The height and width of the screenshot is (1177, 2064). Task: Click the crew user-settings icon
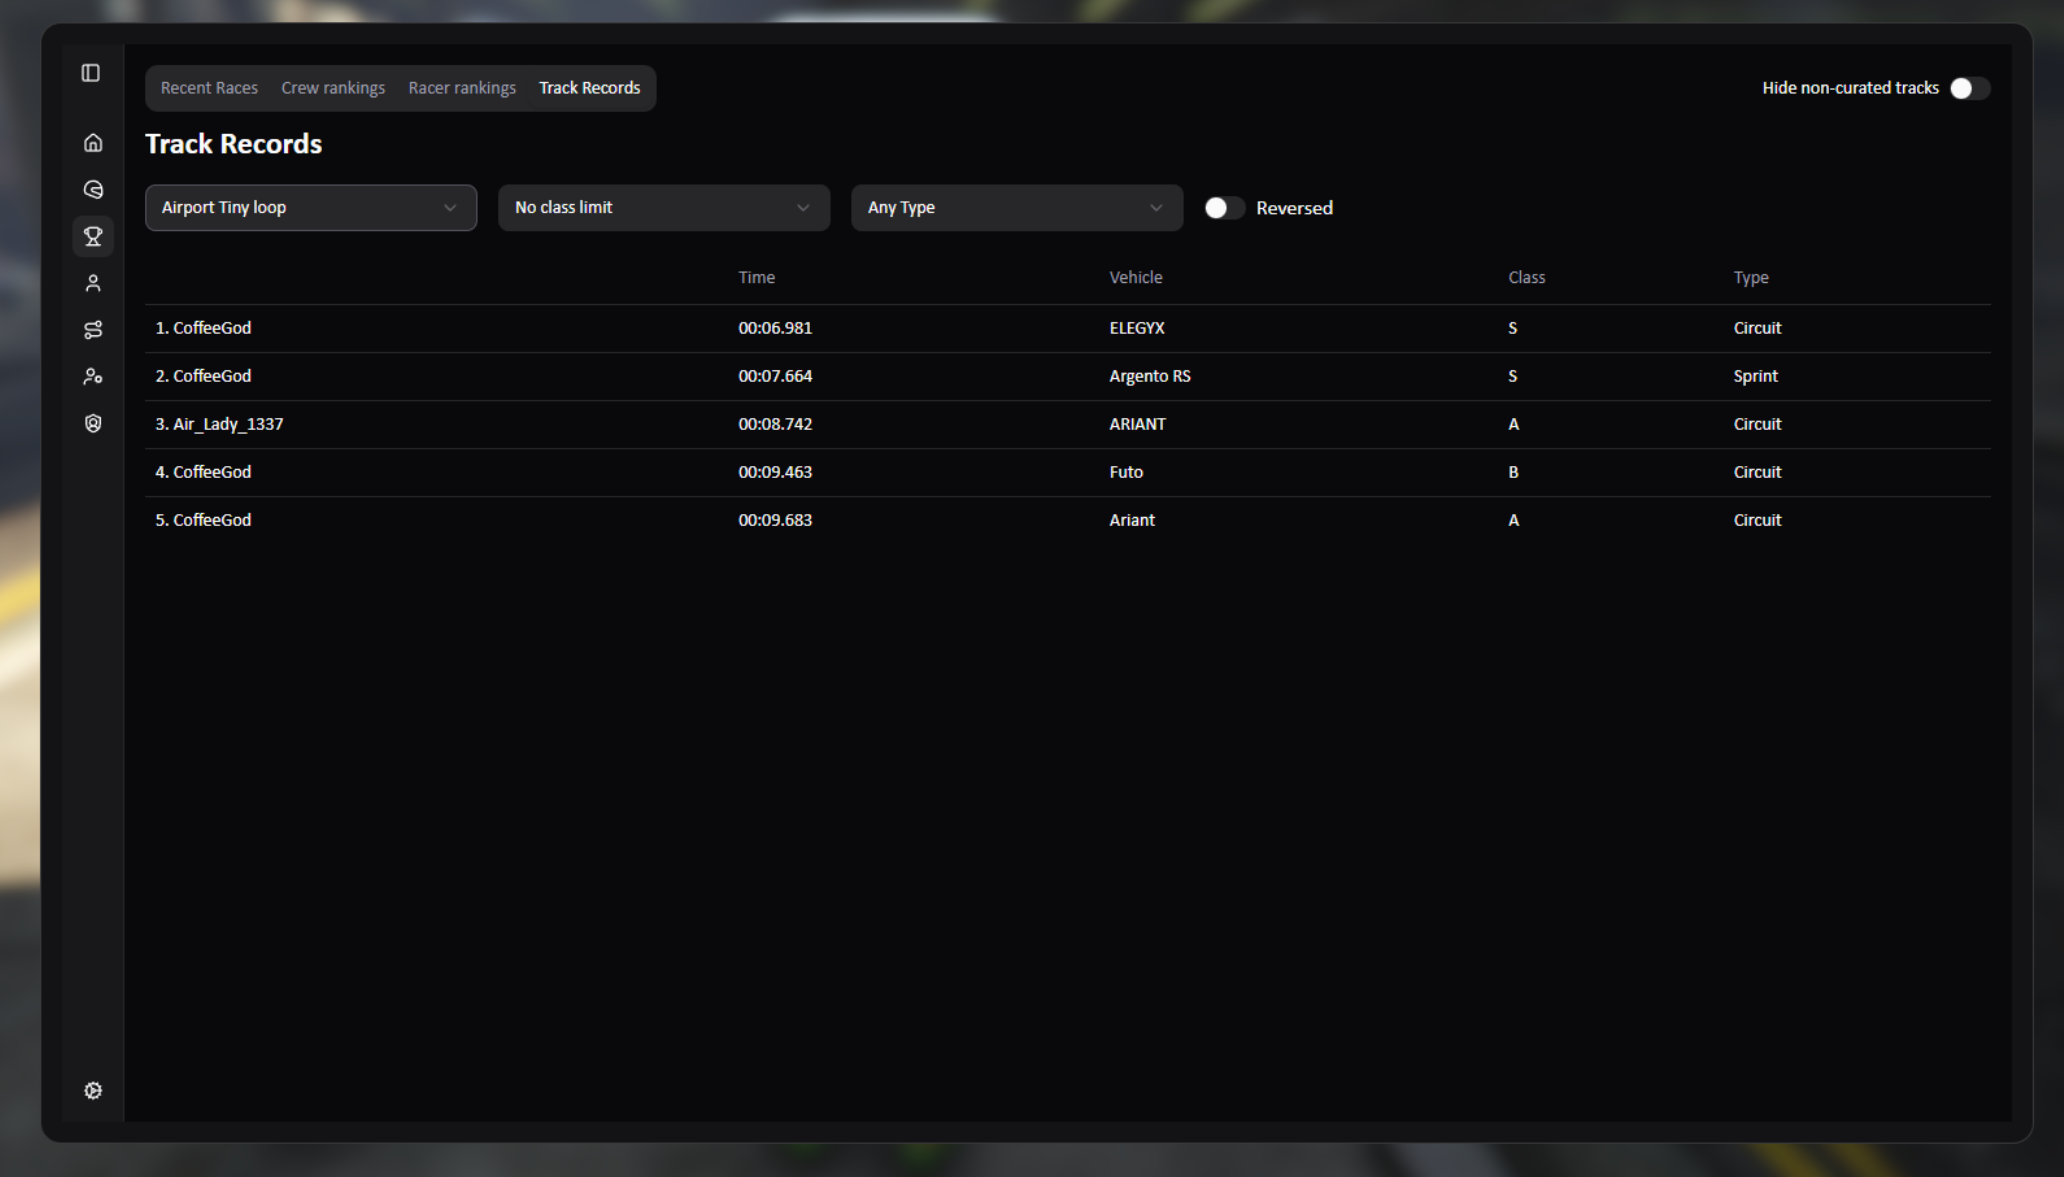pyautogui.click(x=93, y=377)
